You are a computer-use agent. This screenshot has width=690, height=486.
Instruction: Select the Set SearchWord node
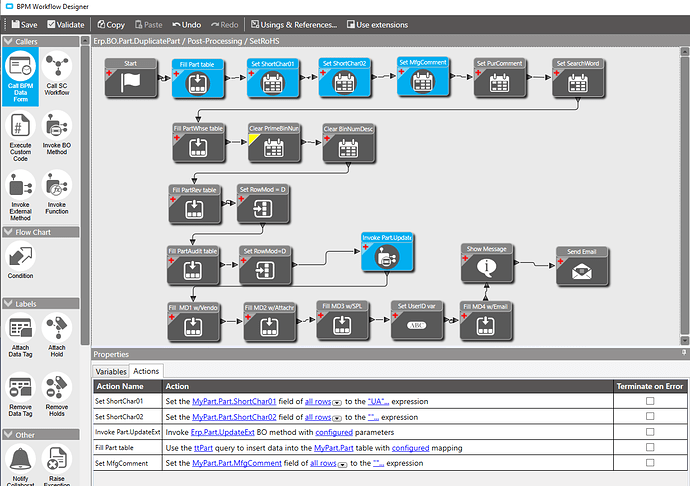click(578, 78)
